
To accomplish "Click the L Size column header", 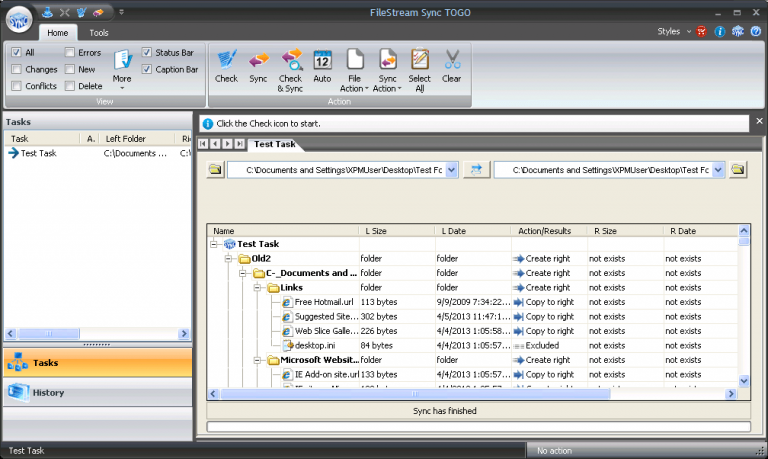I will point(397,231).
